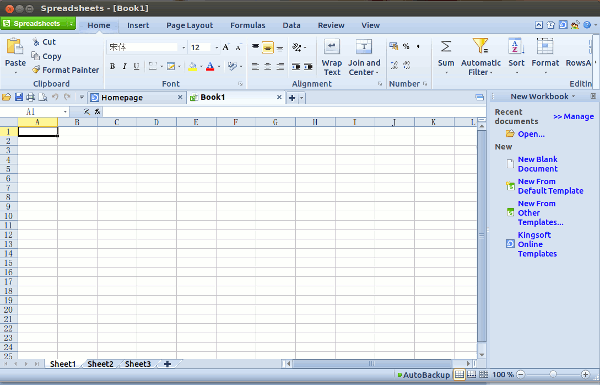This screenshot has height=385, width=600.
Task: Align text left in cell
Action: pyautogui.click(x=255, y=67)
